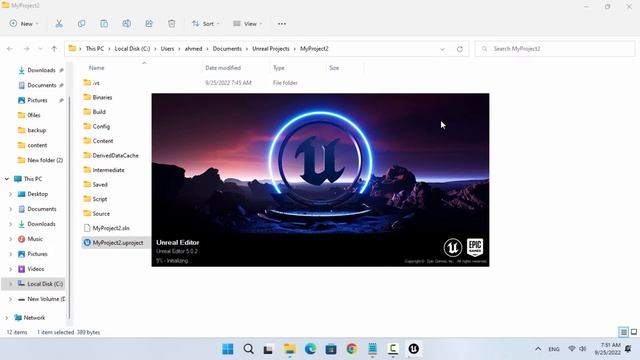This screenshot has width=640, height=360.
Task: Click 'Users' breadcrumb in address bar
Action: tap(167, 49)
